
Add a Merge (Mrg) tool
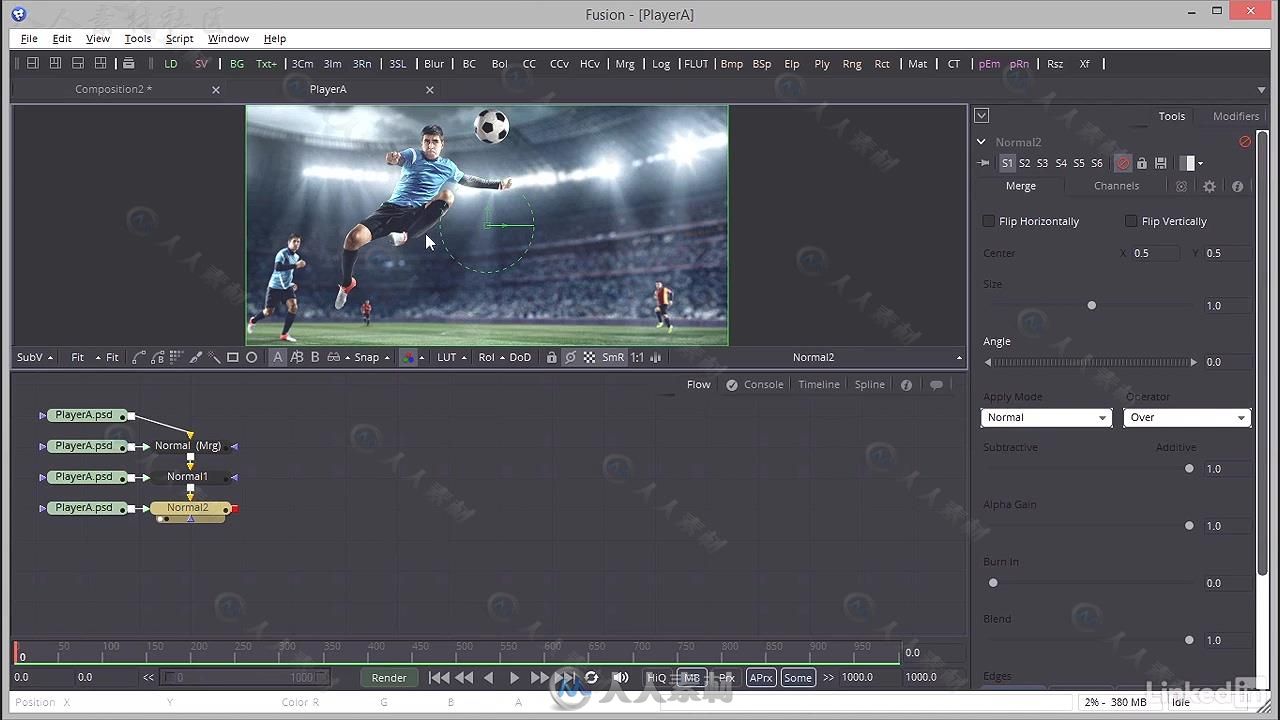pyautogui.click(x=625, y=63)
